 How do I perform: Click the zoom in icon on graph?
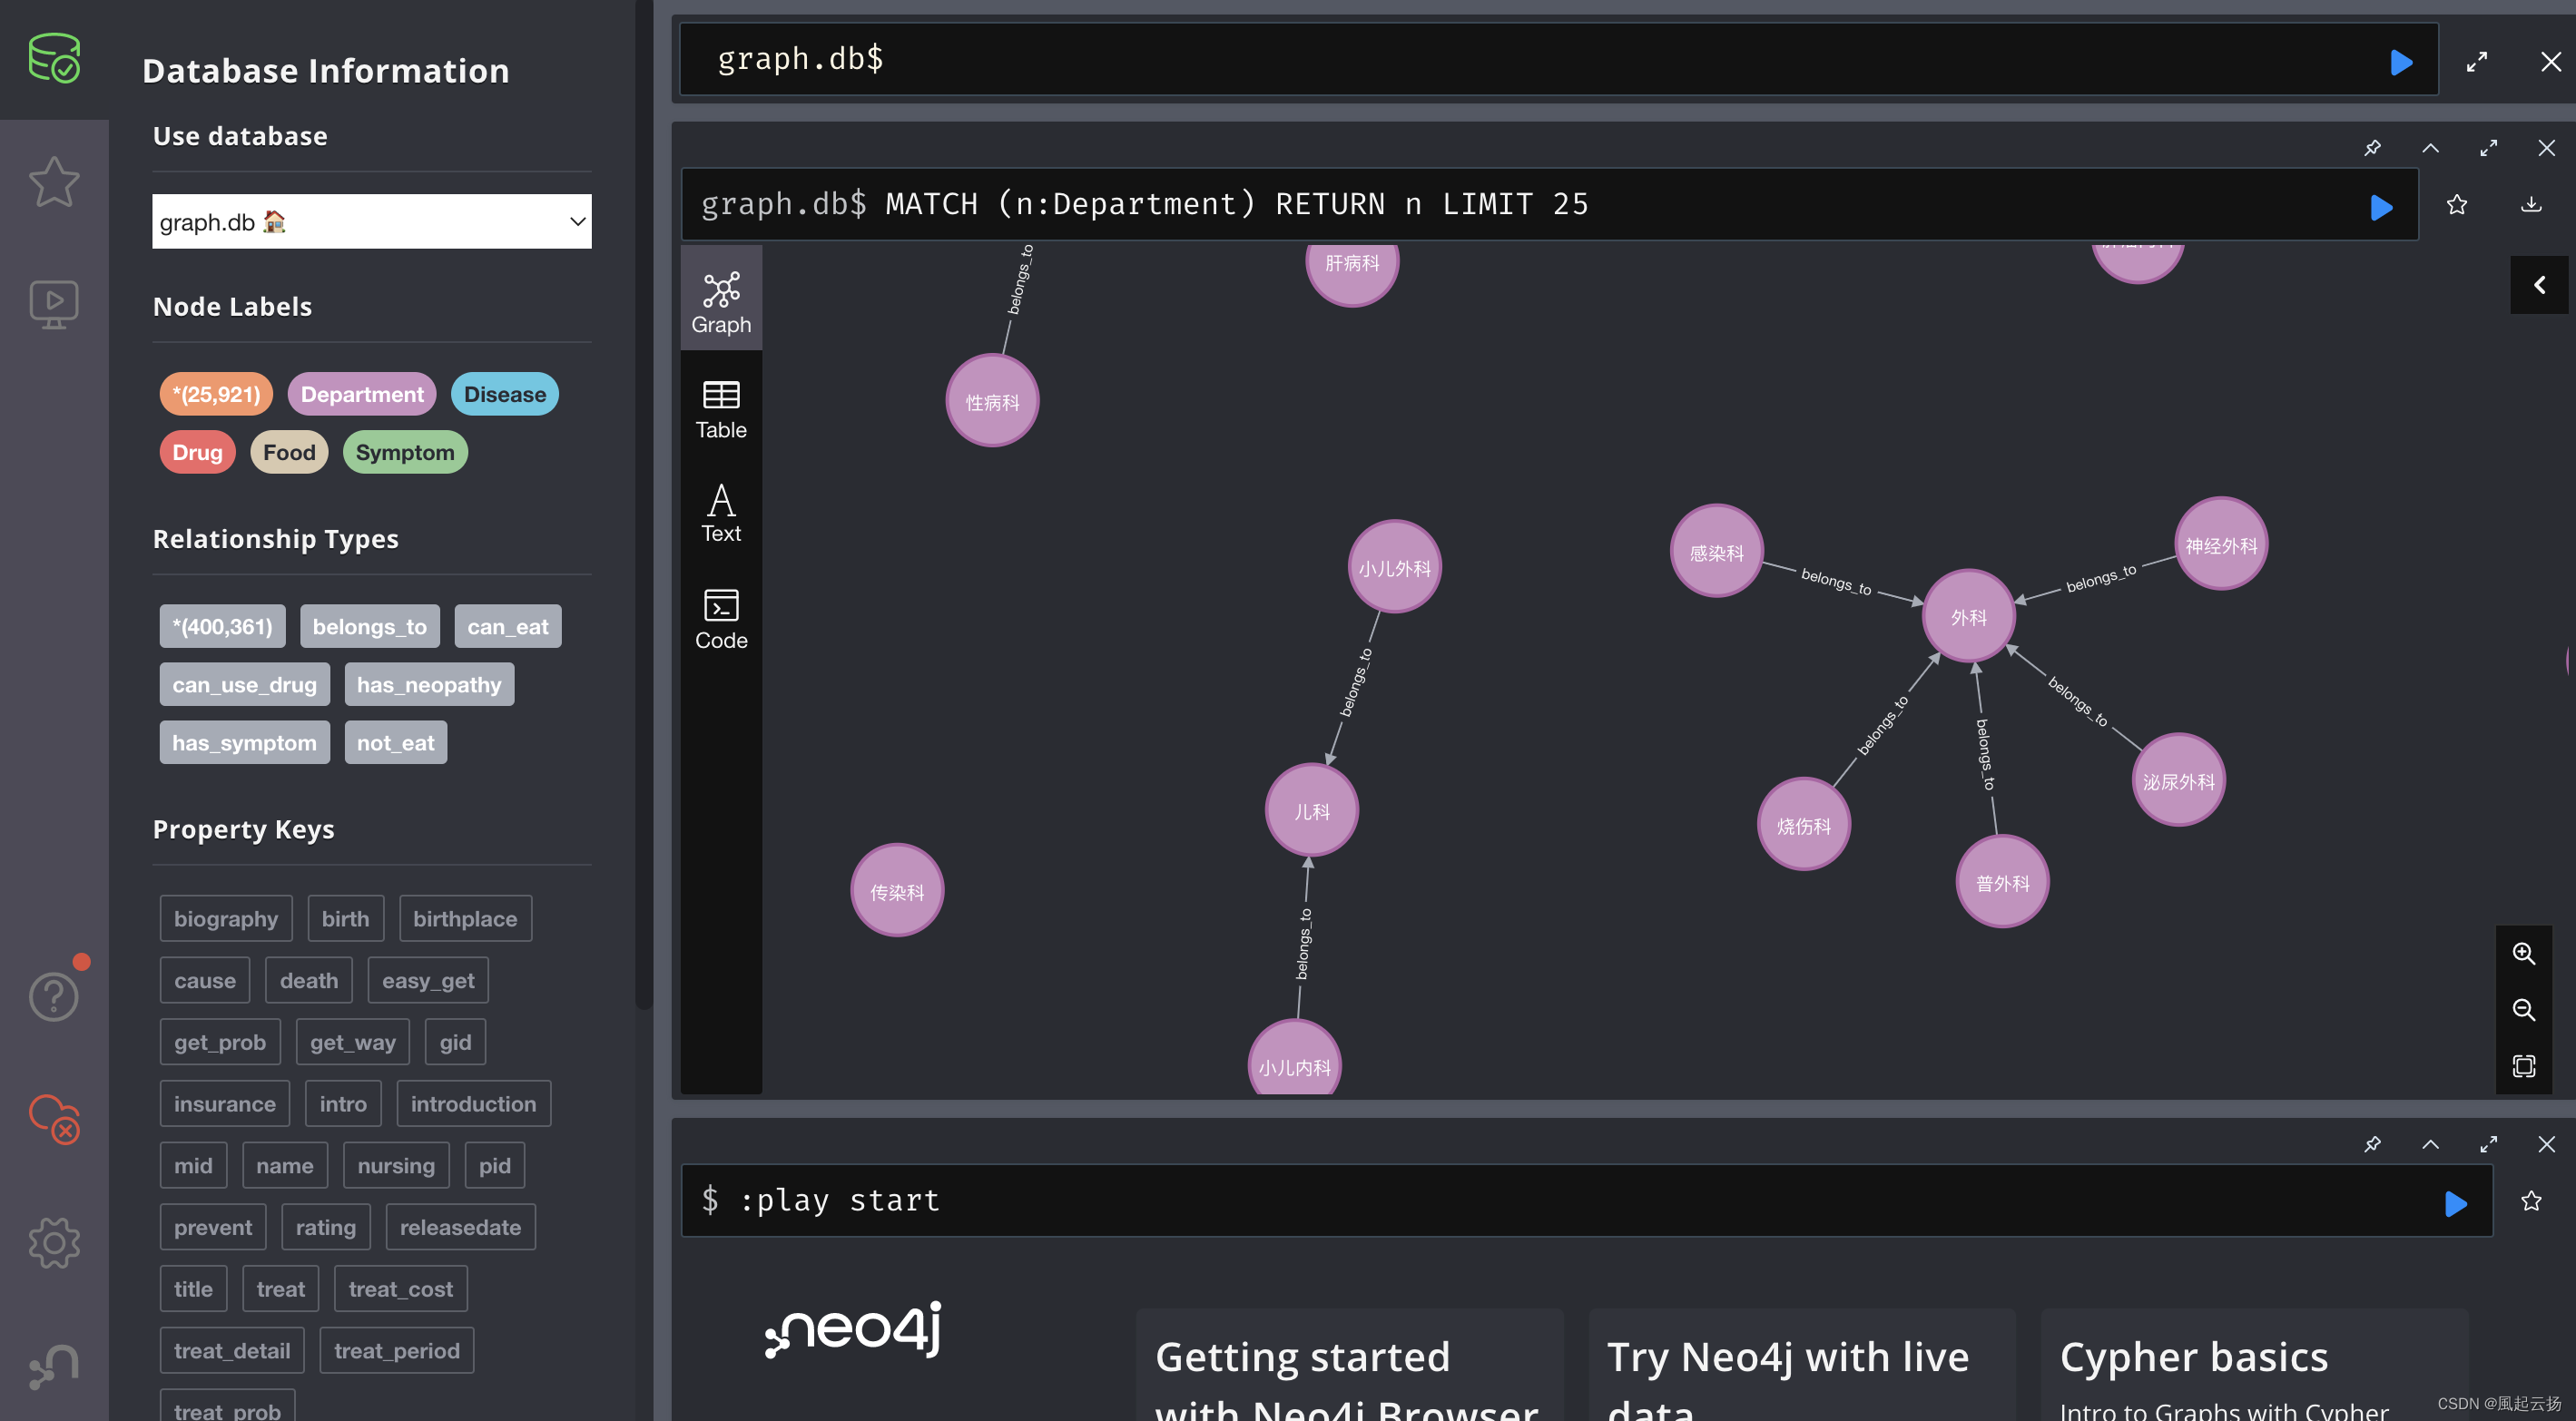pyautogui.click(x=2523, y=953)
